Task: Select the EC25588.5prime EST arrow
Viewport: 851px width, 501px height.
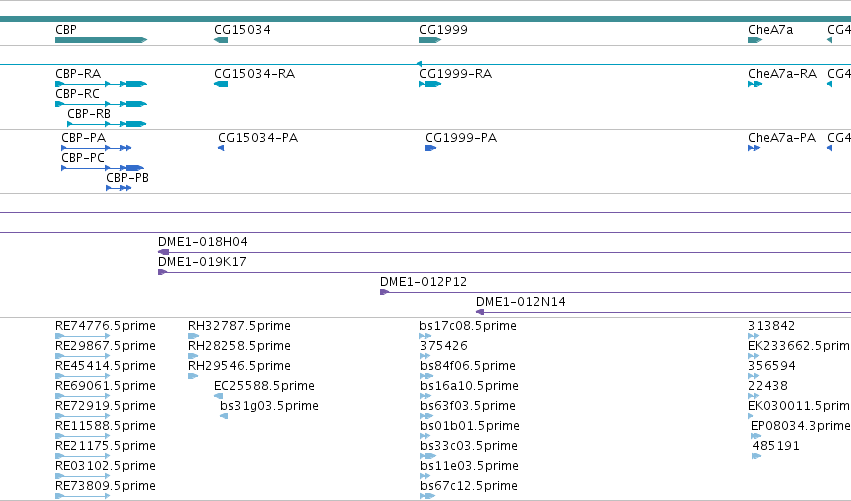Action: pos(219,396)
